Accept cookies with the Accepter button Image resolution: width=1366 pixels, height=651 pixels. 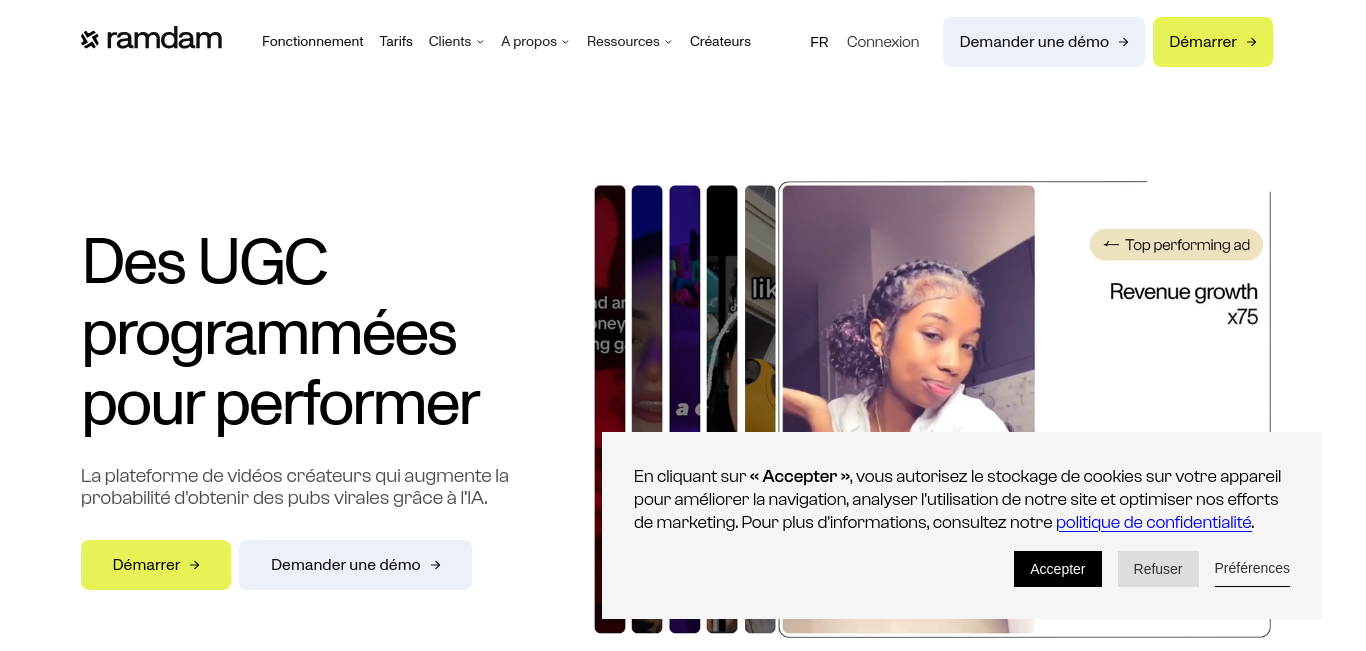coord(1058,569)
